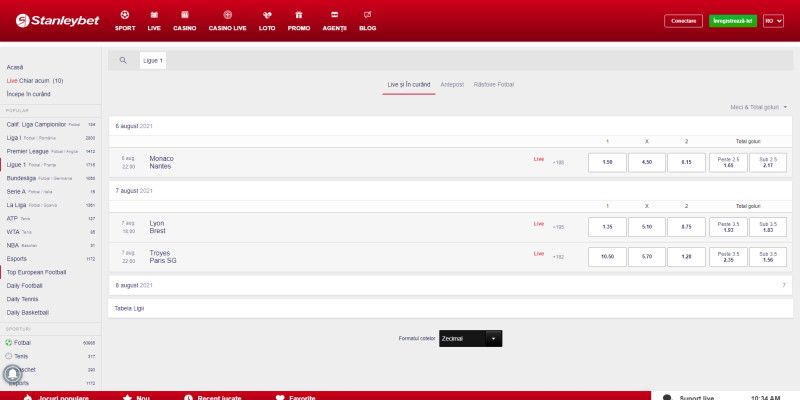800x400 pixels.
Task: Open Favorite heart in bottom bar
Action: [295, 397]
